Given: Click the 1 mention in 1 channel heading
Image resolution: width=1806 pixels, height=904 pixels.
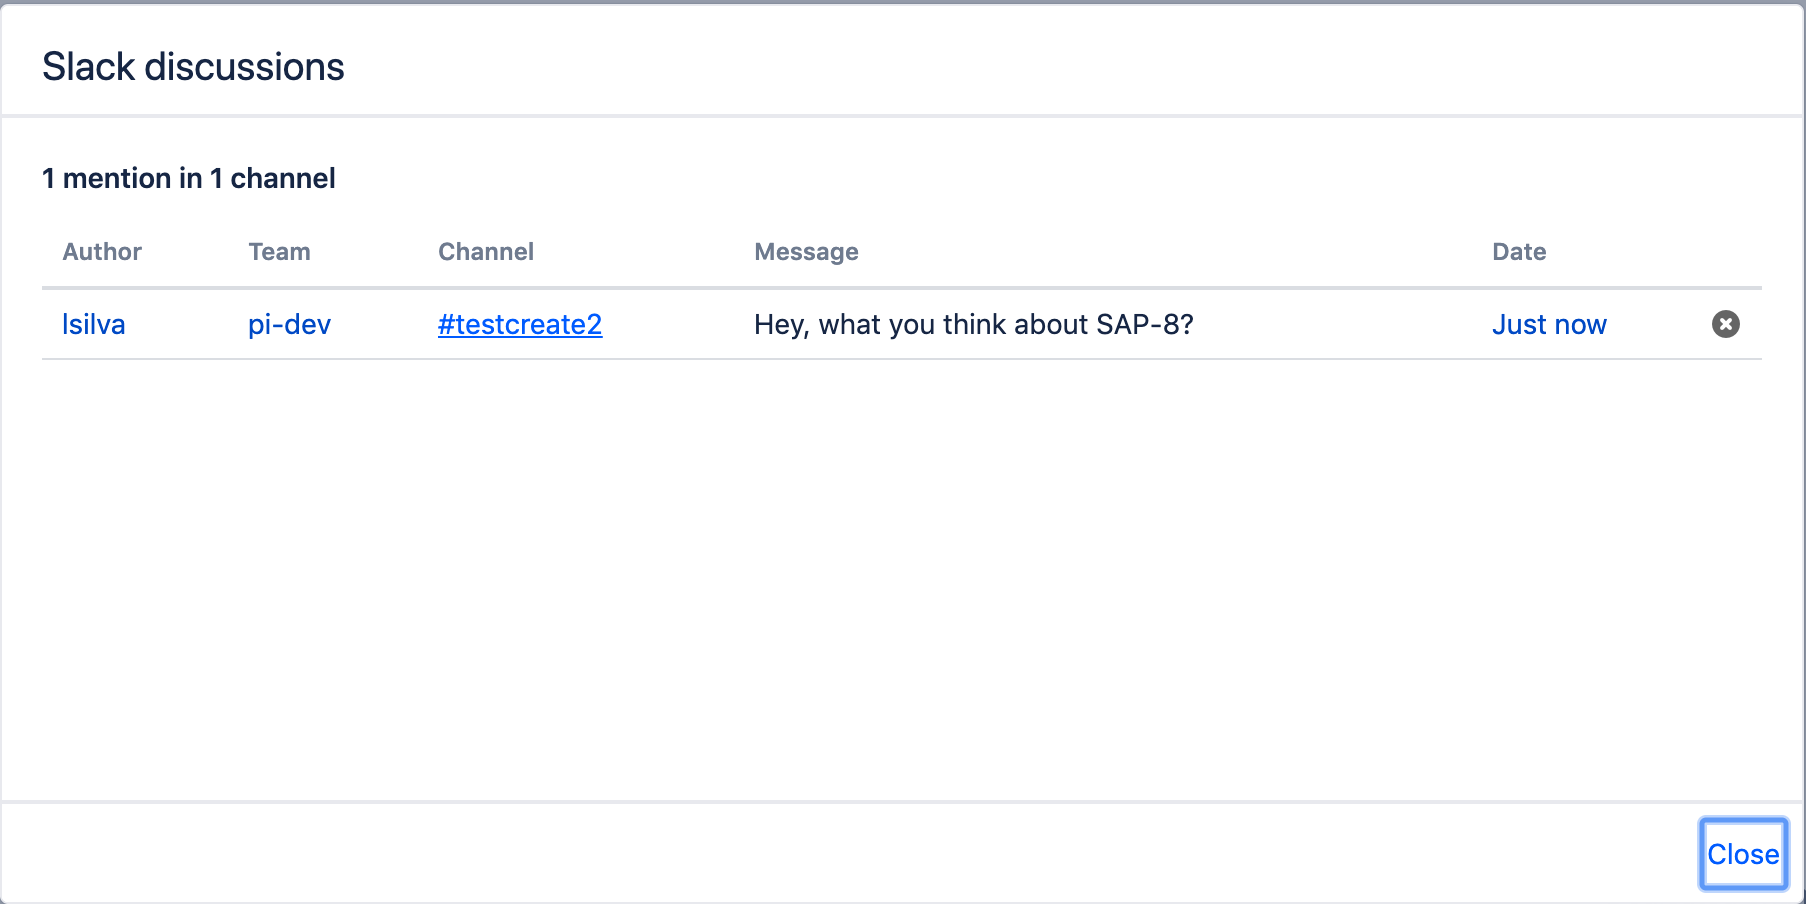Looking at the screenshot, I should point(188,178).
